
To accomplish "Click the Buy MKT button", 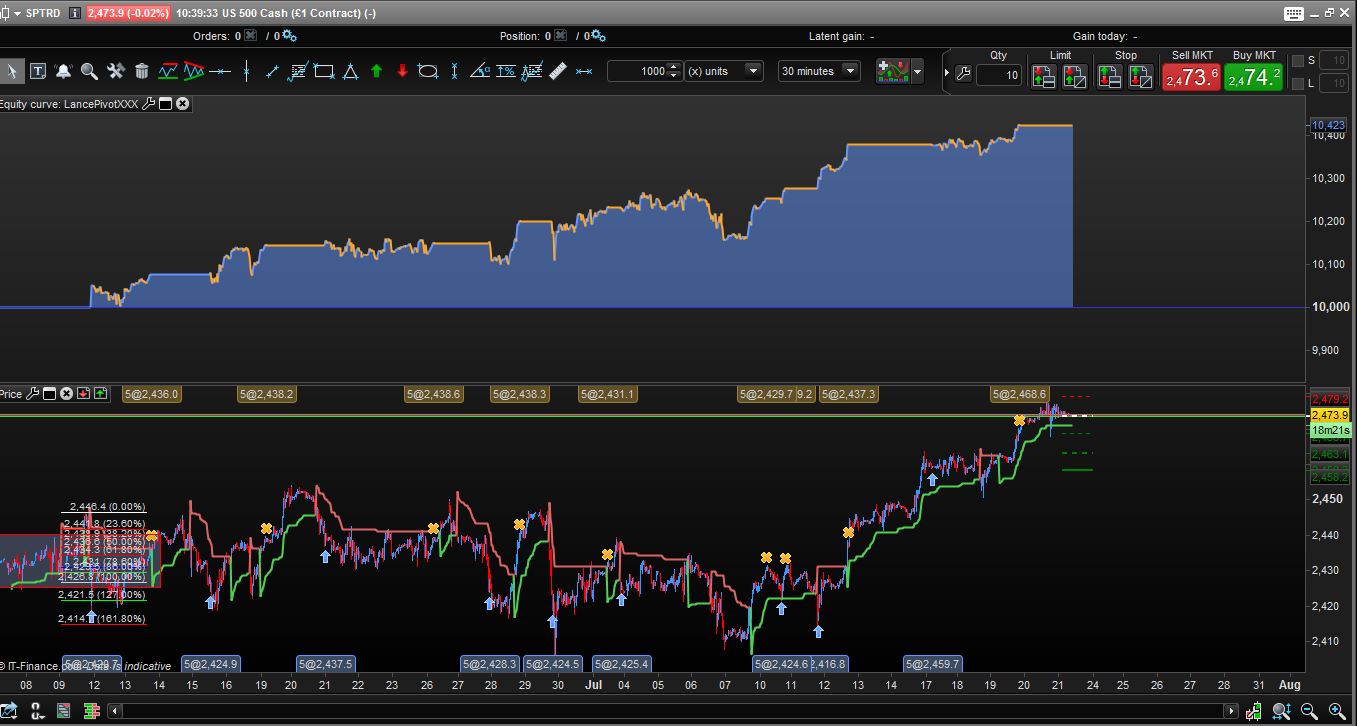I will [x=1253, y=77].
